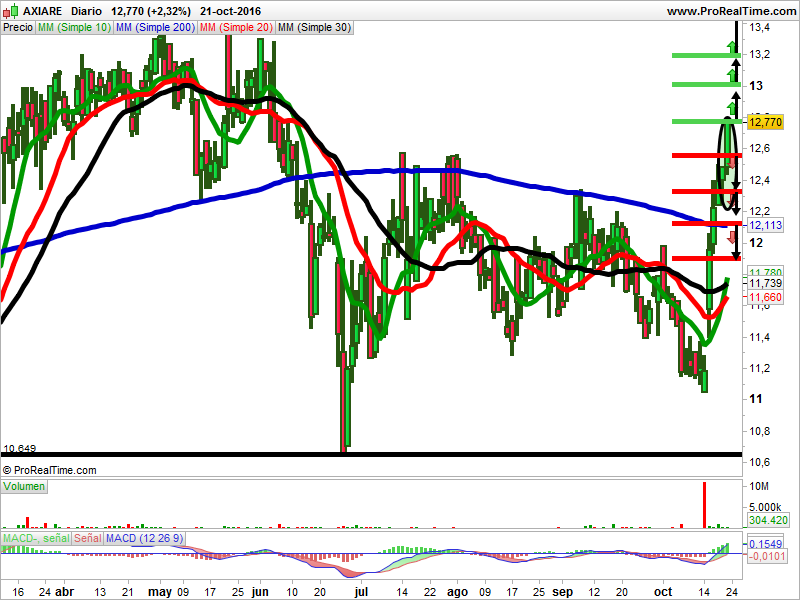Click the 12,770 current price tag
800x600 pixels.
765,122
